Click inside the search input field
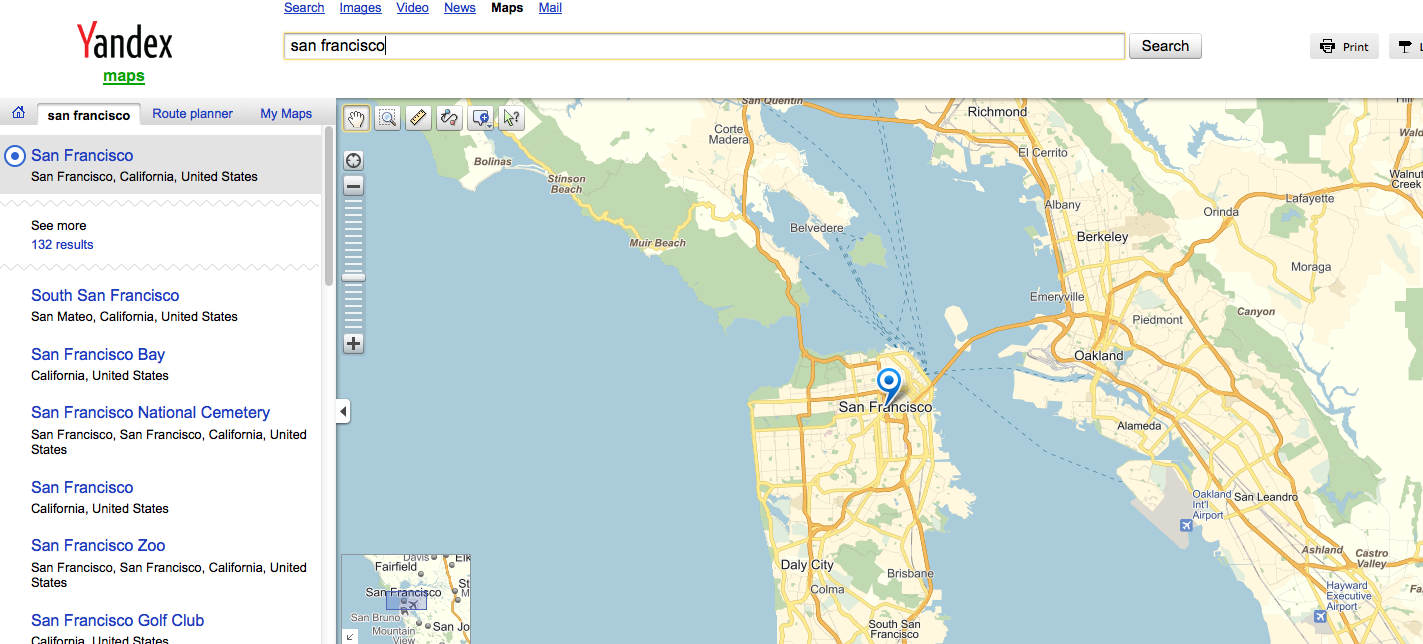The image size is (1423, 644). click(700, 45)
